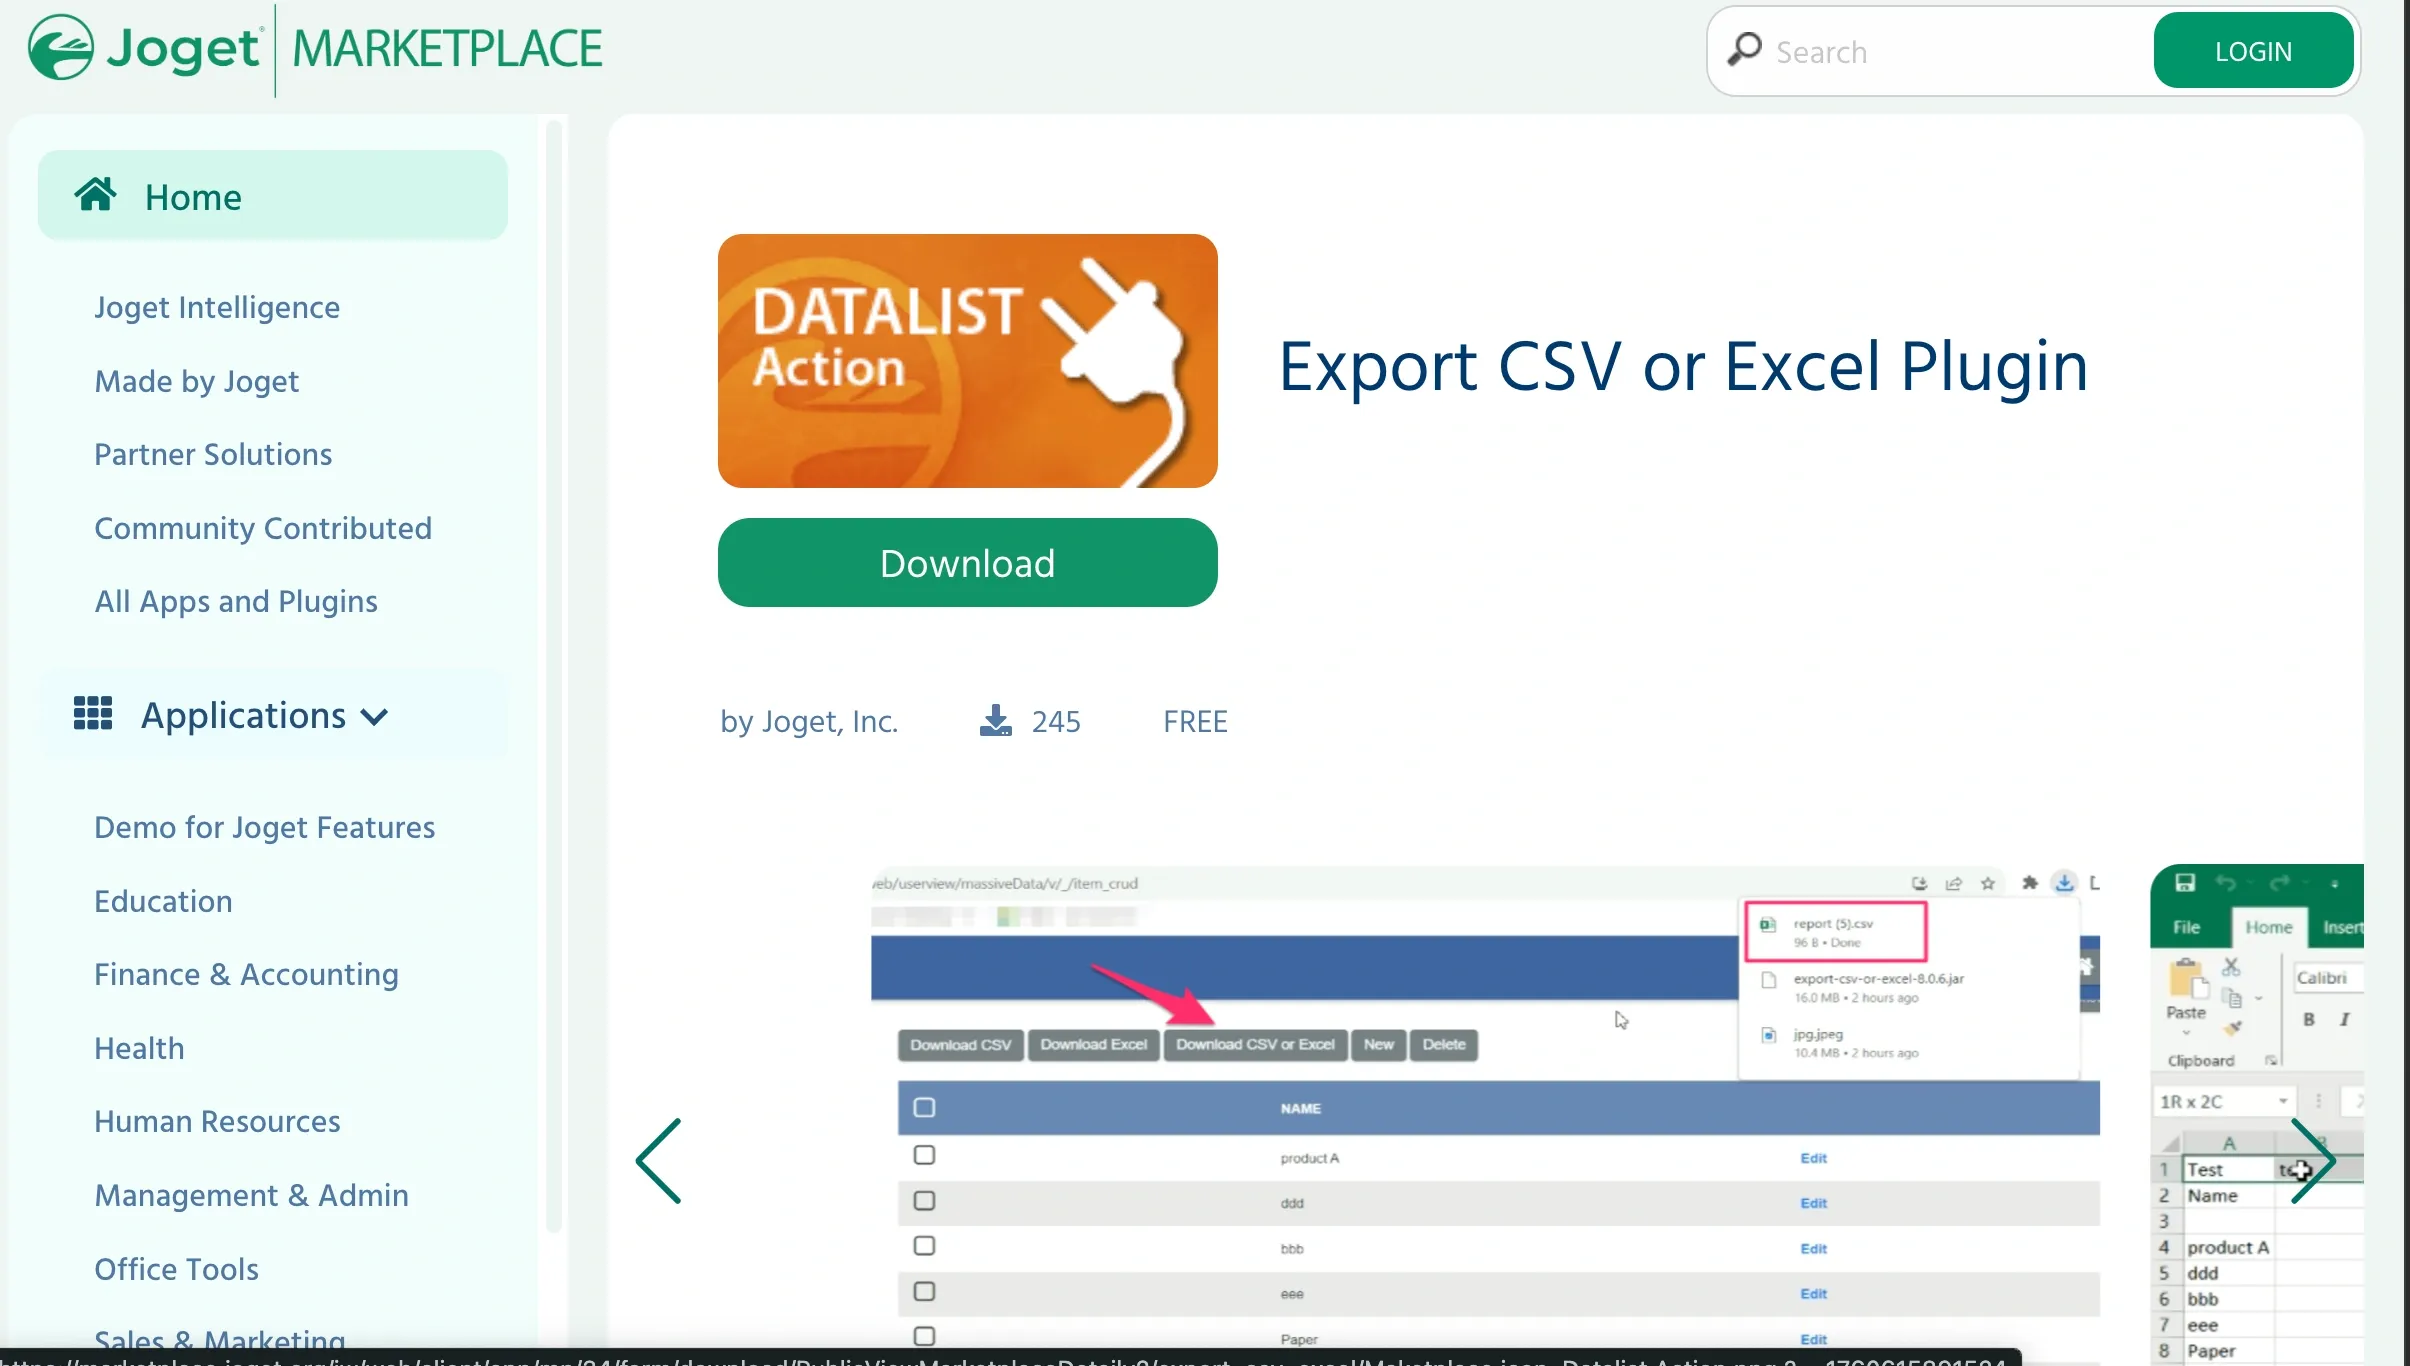Viewport: 2410px width, 1366px height.
Task: Click the Joget logo icon
Action: pyautogui.click(x=61, y=48)
